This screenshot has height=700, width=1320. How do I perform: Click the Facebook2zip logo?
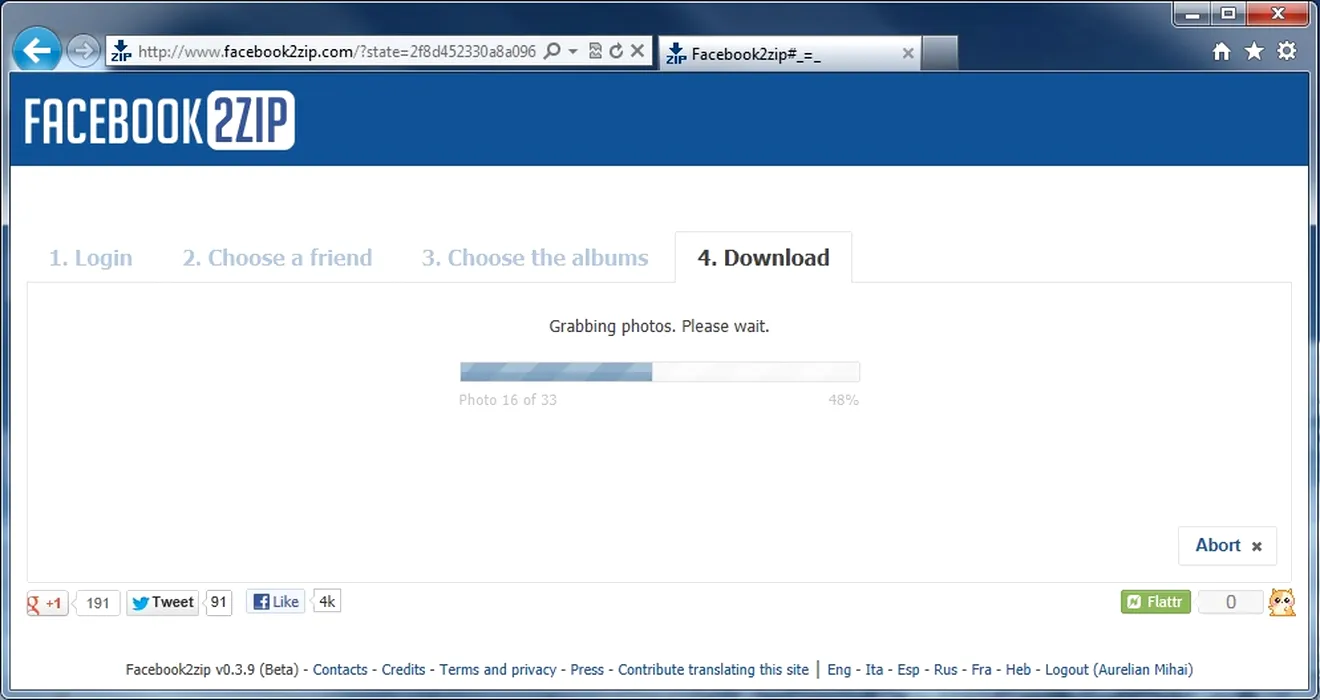click(160, 121)
